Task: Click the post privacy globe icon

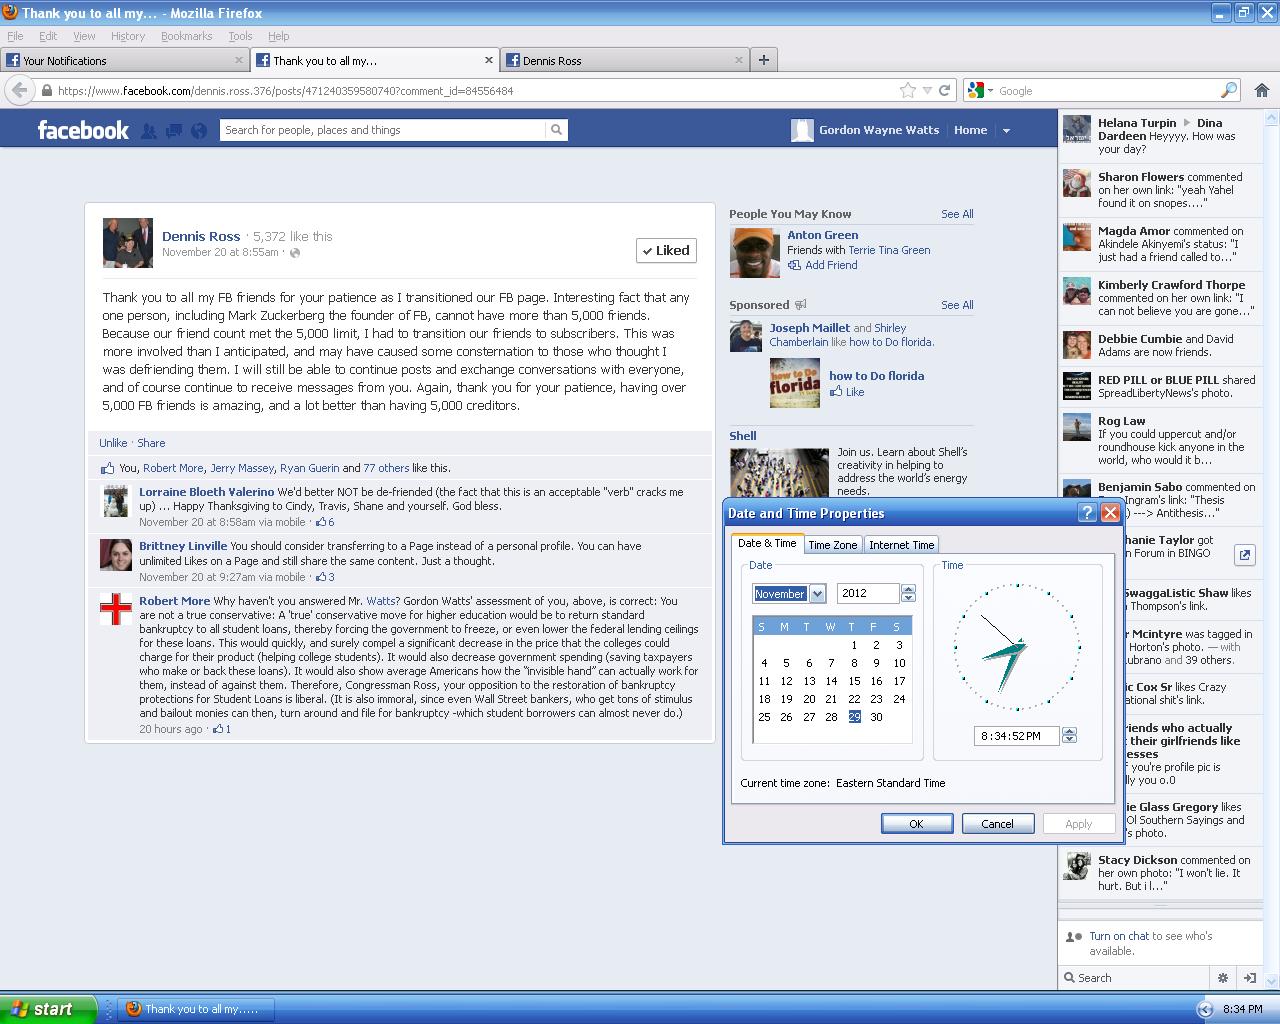Action: (x=295, y=253)
